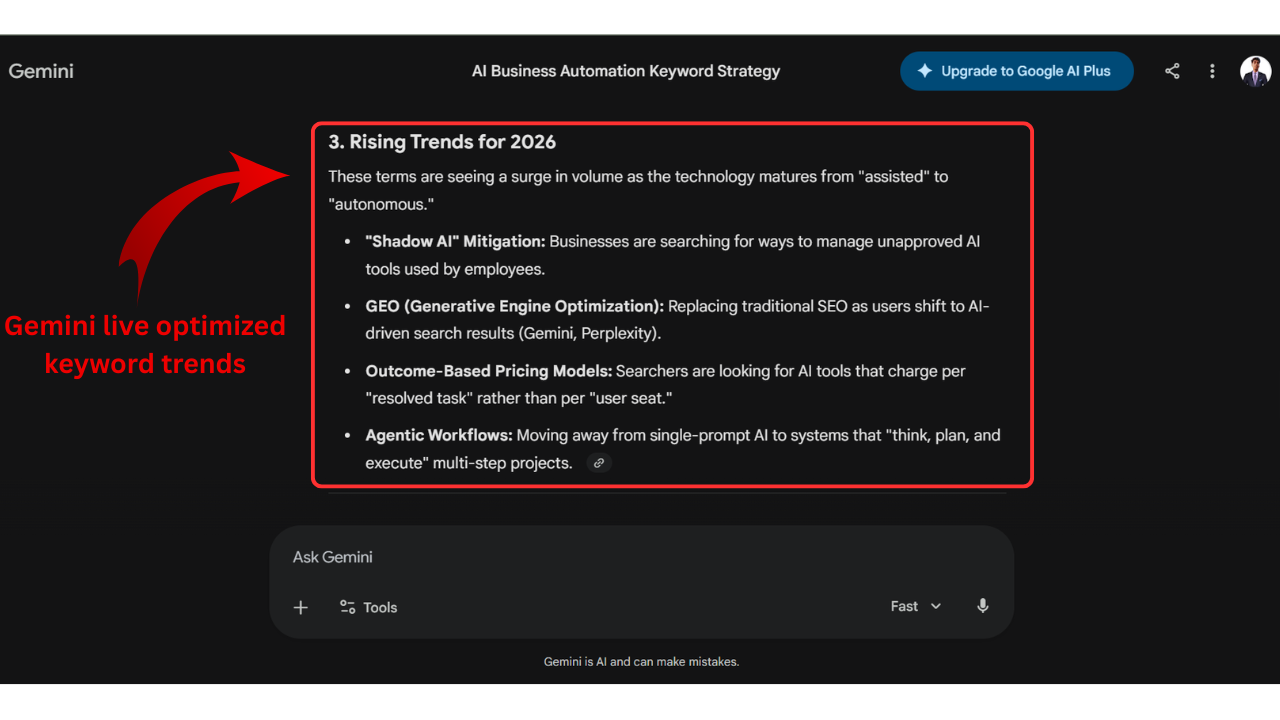Focus the Ask Gemini input field
1280x720 pixels.
coord(641,557)
